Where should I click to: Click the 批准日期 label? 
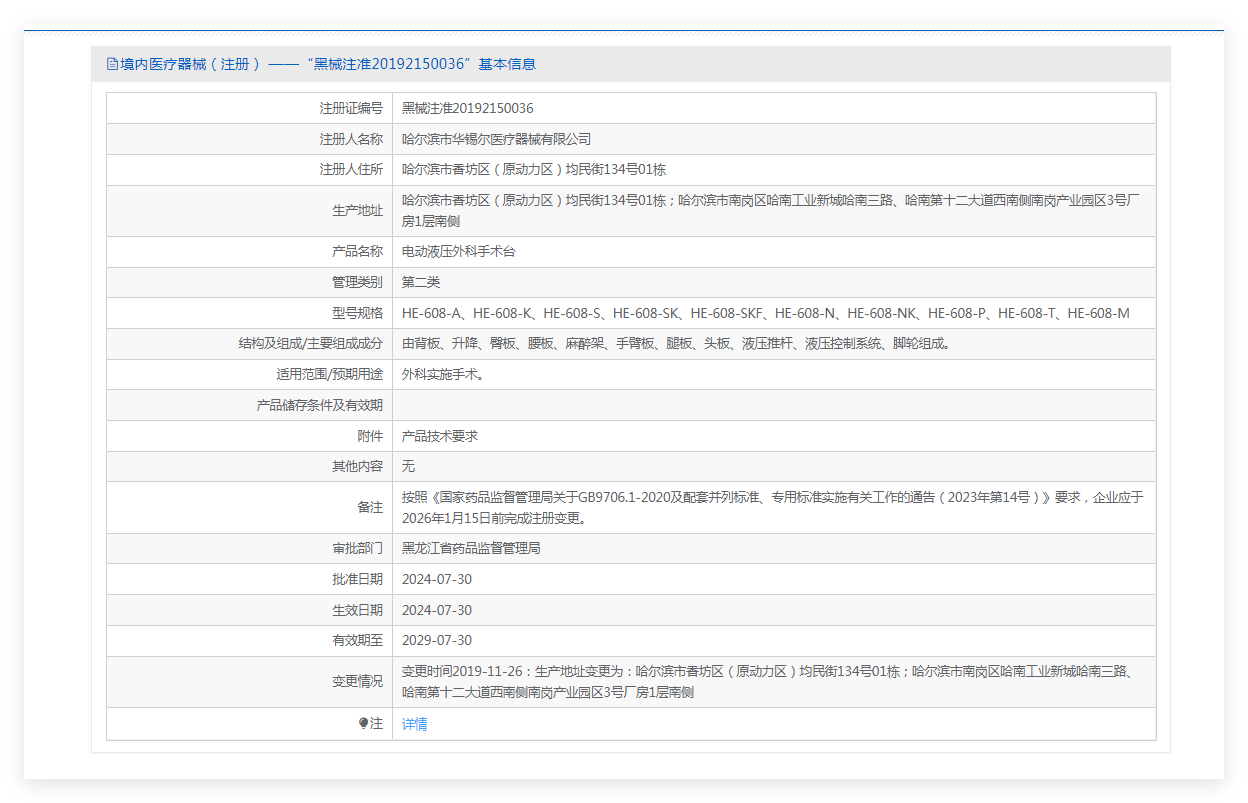pos(357,580)
